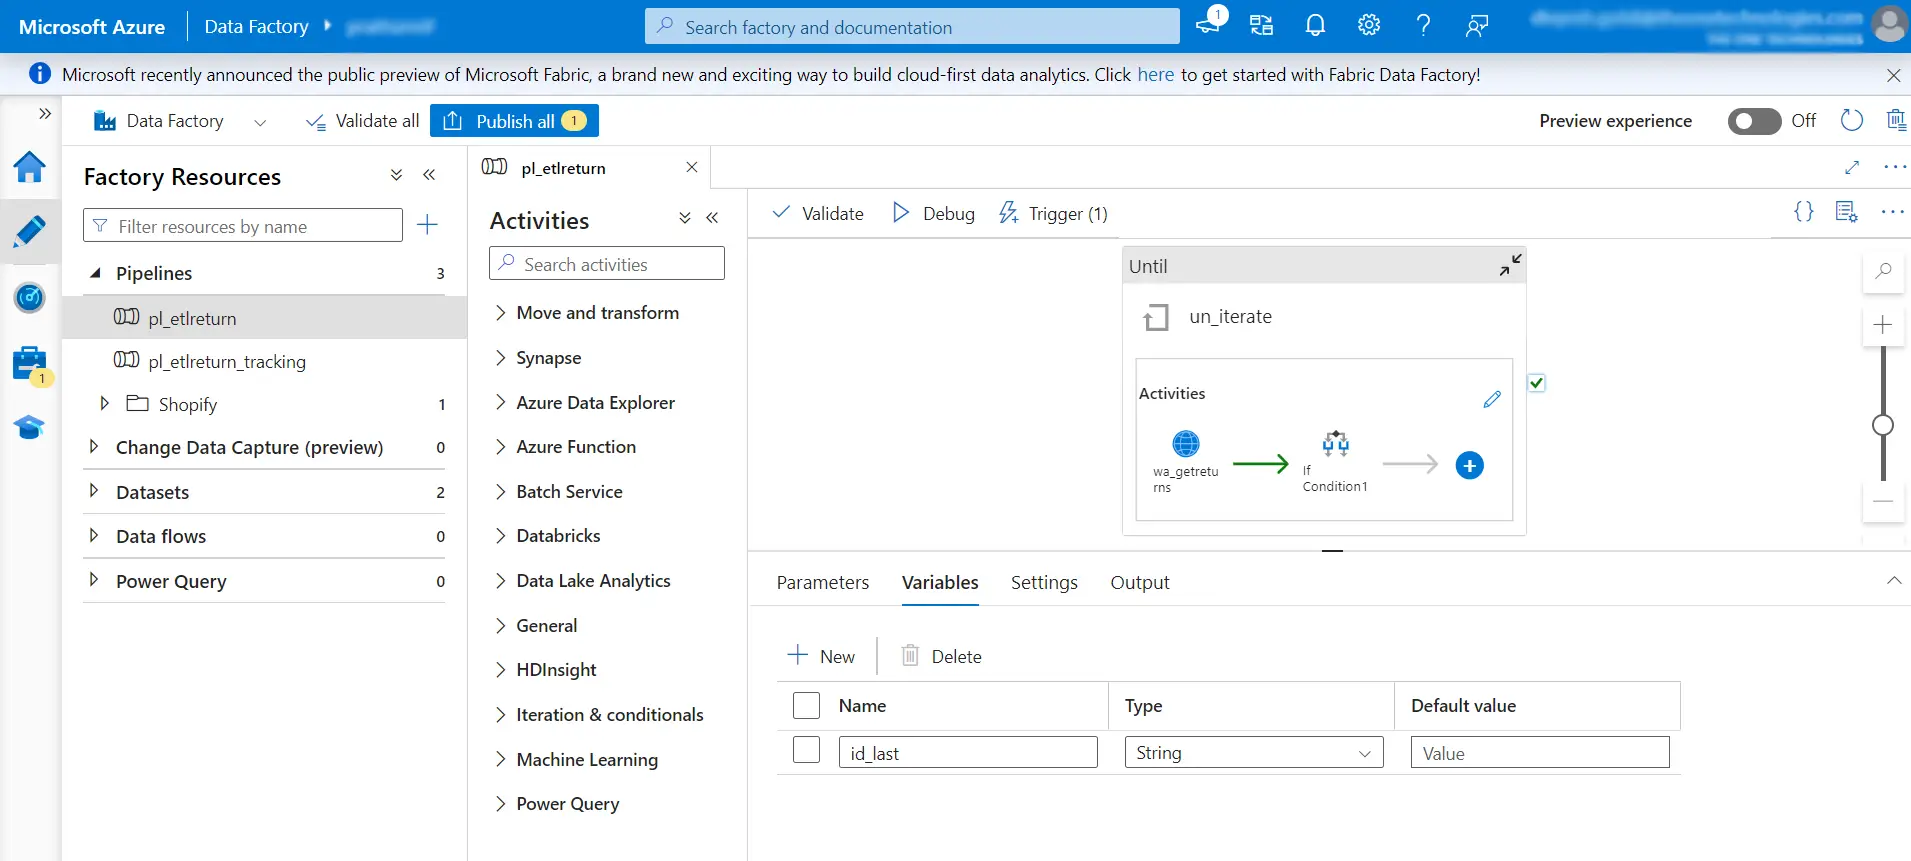Select the wa_getreturns web activity icon

(x=1186, y=443)
